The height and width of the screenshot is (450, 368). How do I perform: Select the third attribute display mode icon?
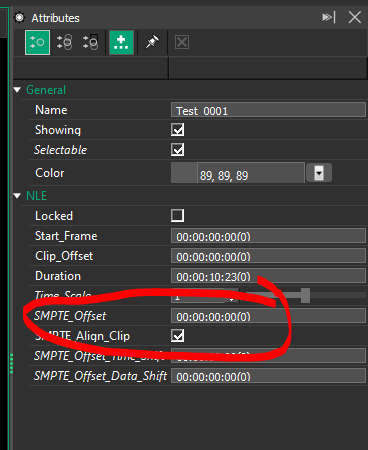(91, 42)
